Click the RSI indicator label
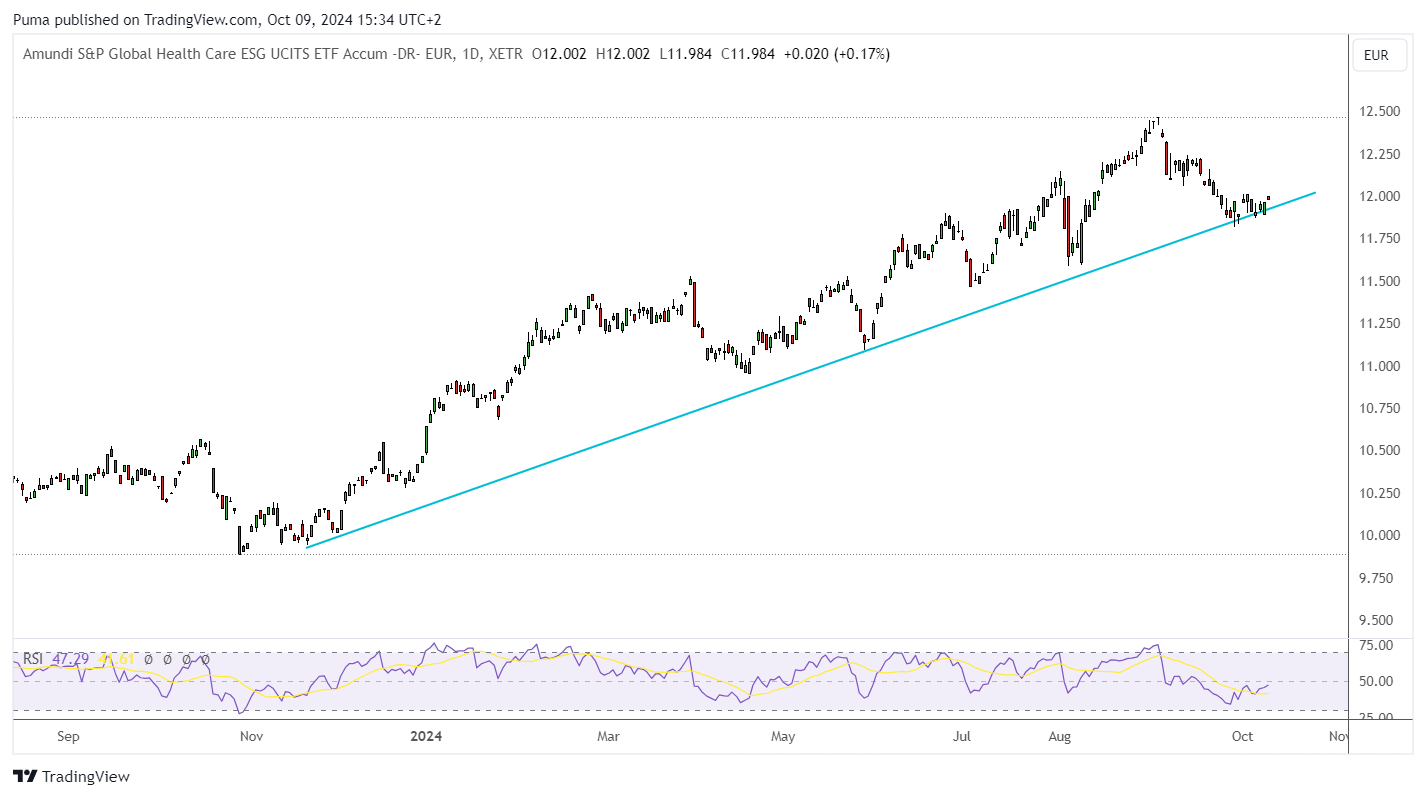Image resolution: width=1426 pixels, height=798 pixels. [x=33, y=659]
